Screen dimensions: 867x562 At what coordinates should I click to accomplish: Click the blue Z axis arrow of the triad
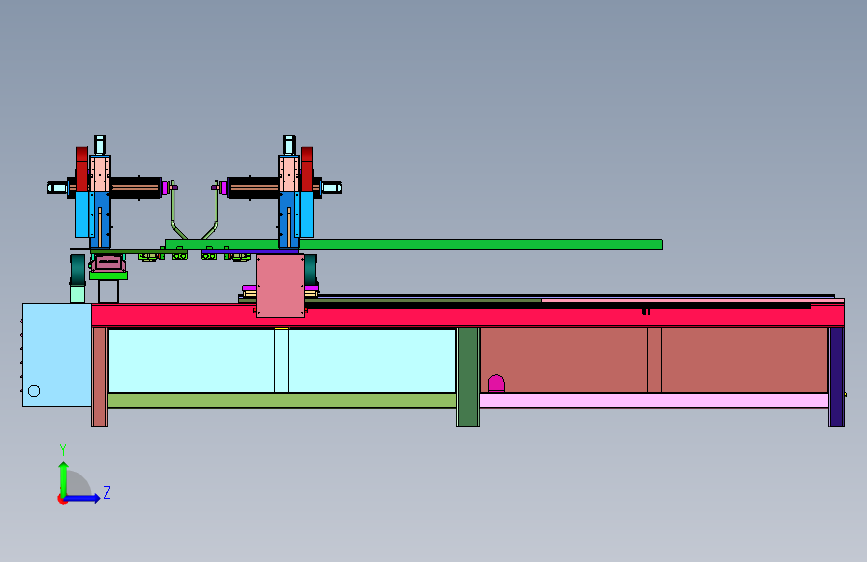83,498
